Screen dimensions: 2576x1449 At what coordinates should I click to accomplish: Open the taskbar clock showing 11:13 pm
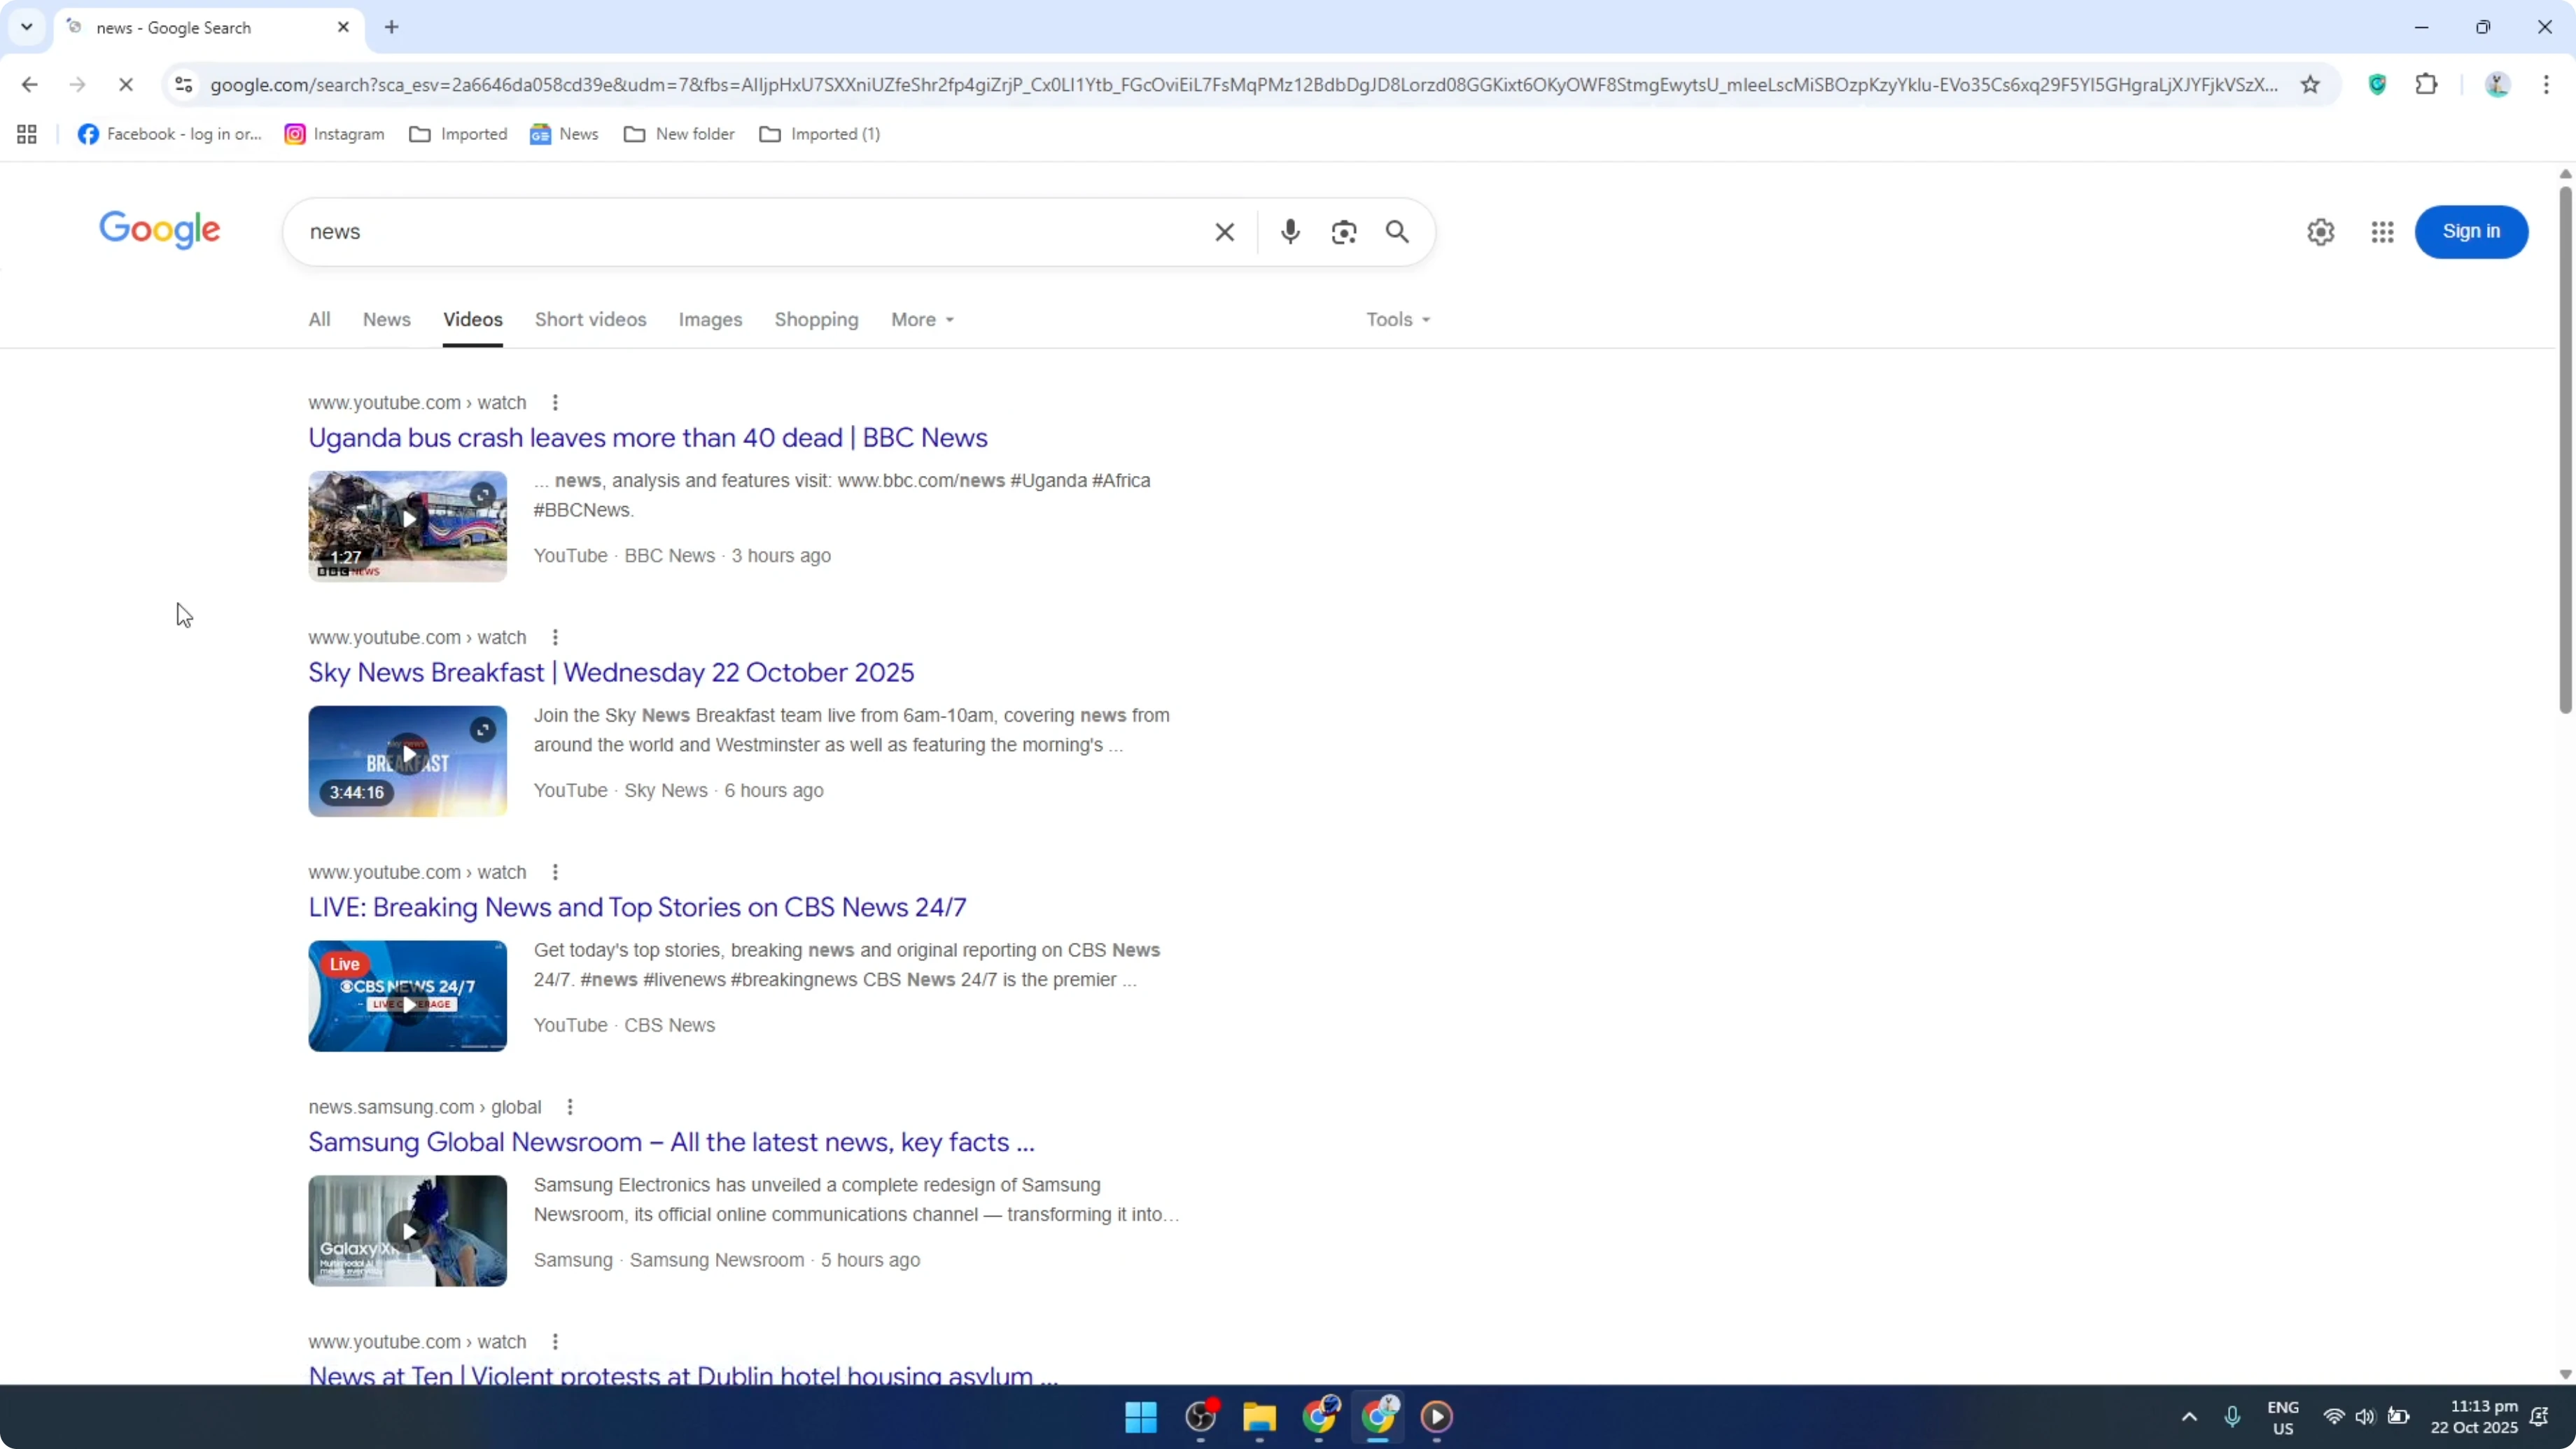2474,1417
